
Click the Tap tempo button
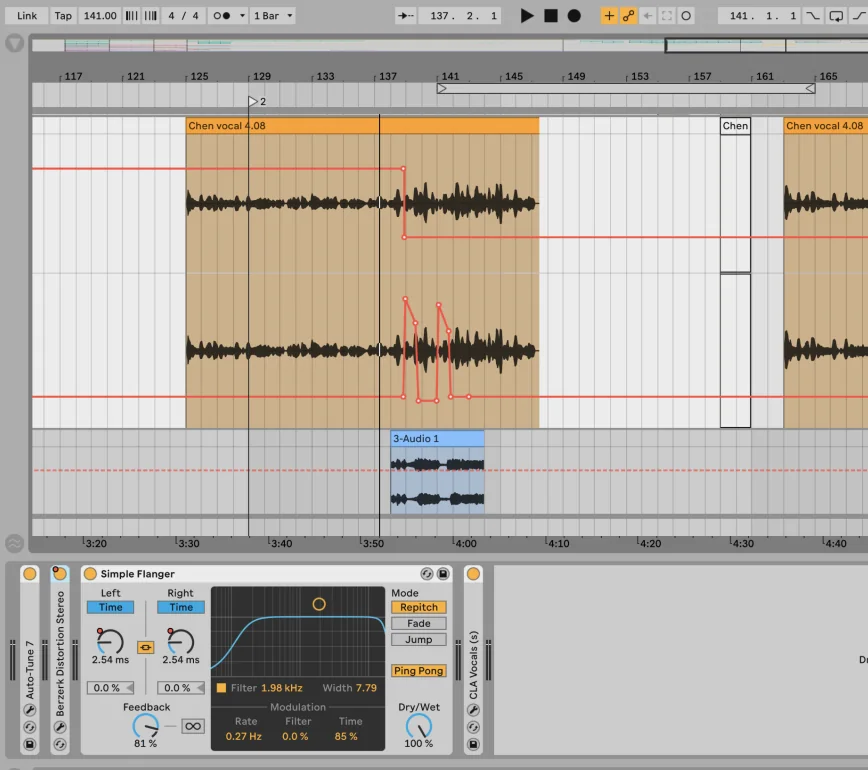click(x=63, y=15)
